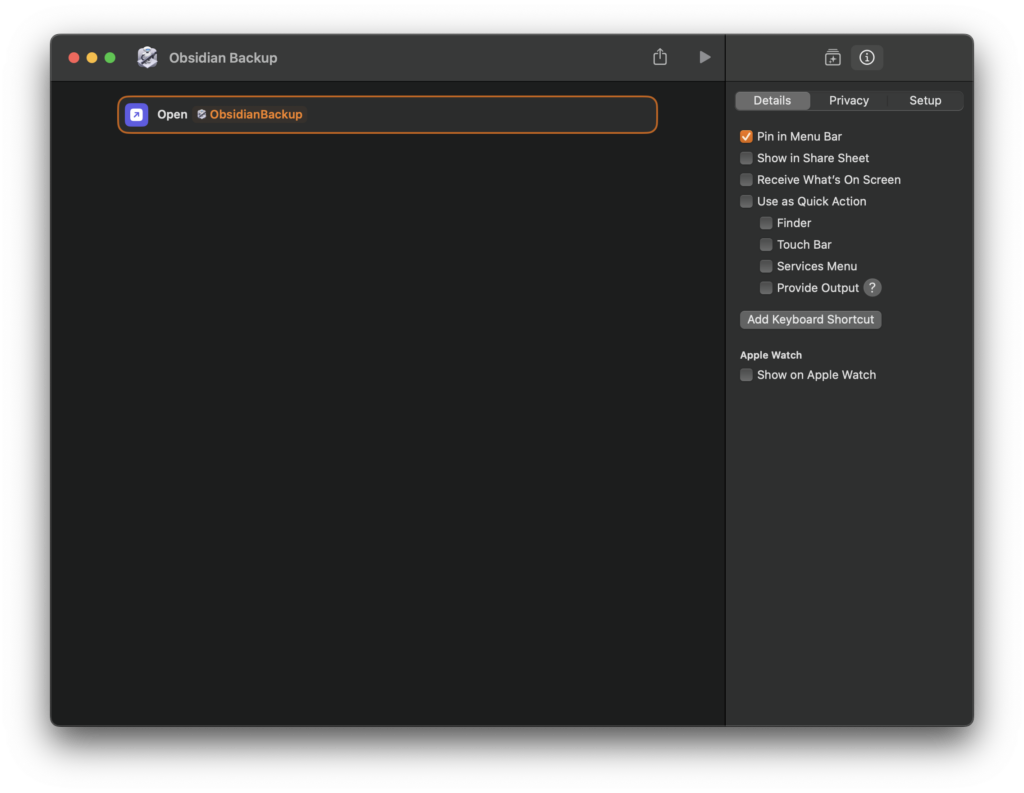Click the Apple Watch section heading
Screen dimensions: 1024x793
pyautogui.click(x=771, y=355)
